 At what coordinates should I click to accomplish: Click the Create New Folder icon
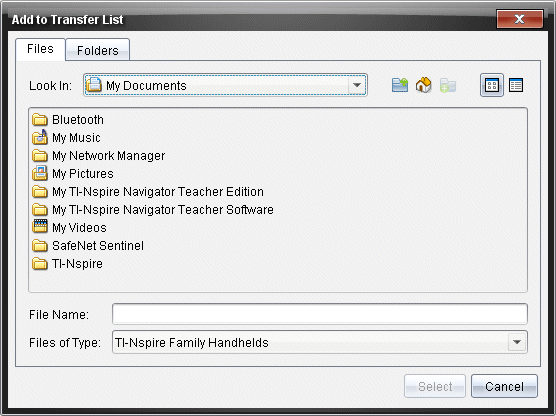pyautogui.click(x=447, y=85)
